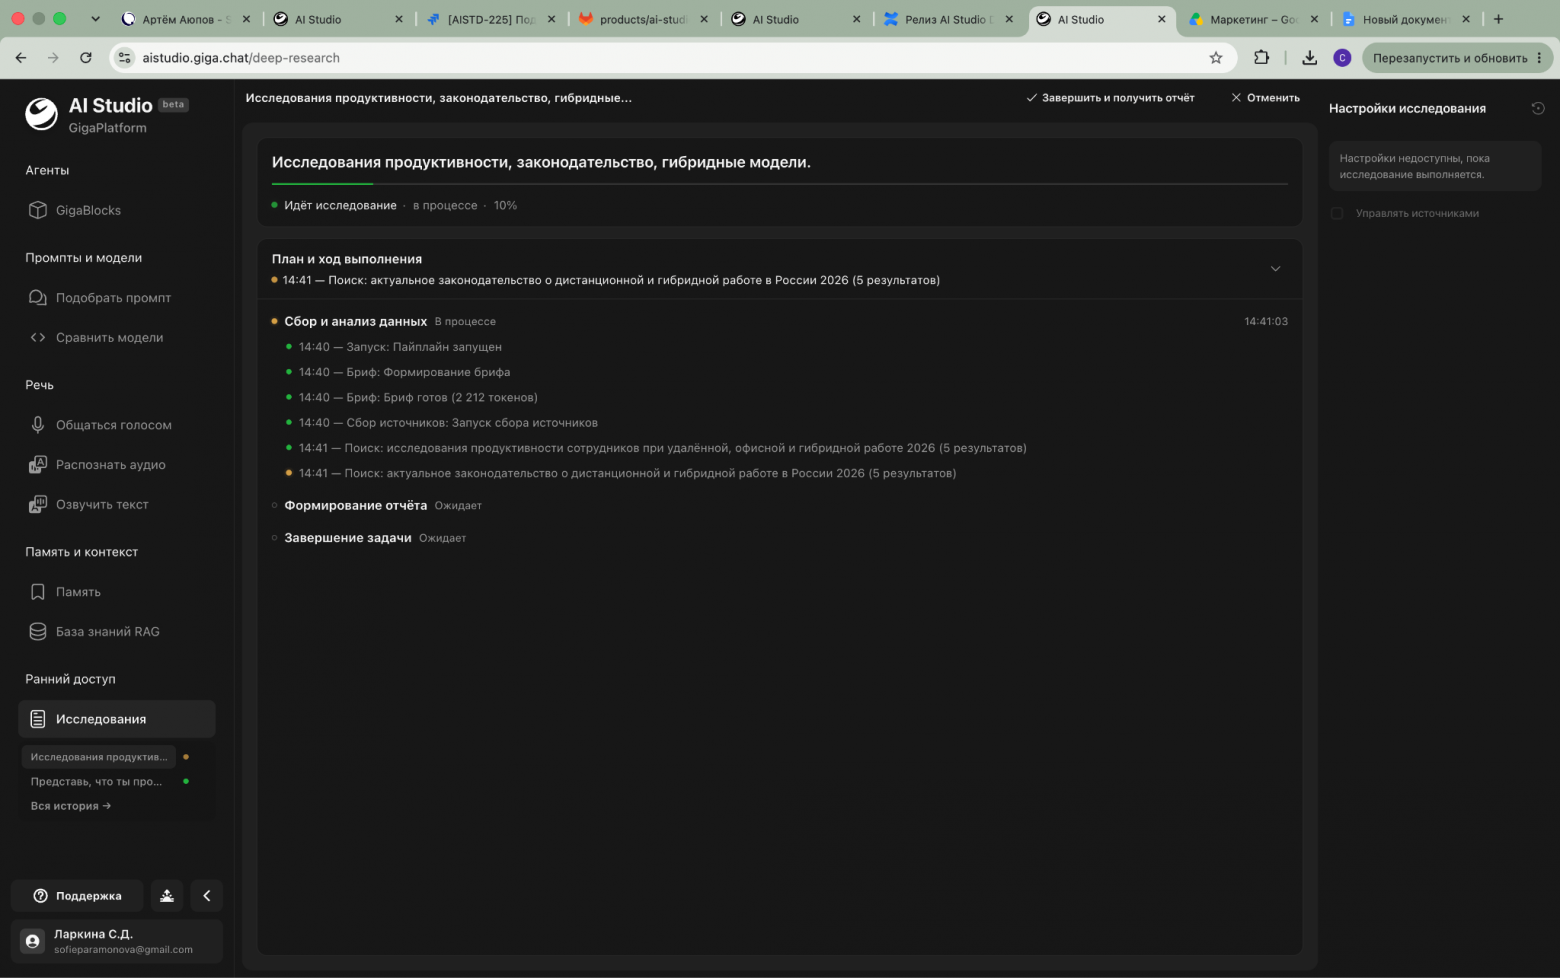Image resolution: width=1560 pixels, height=978 pixels.
Task: Open Вся история link
Action: pos(71,806)
